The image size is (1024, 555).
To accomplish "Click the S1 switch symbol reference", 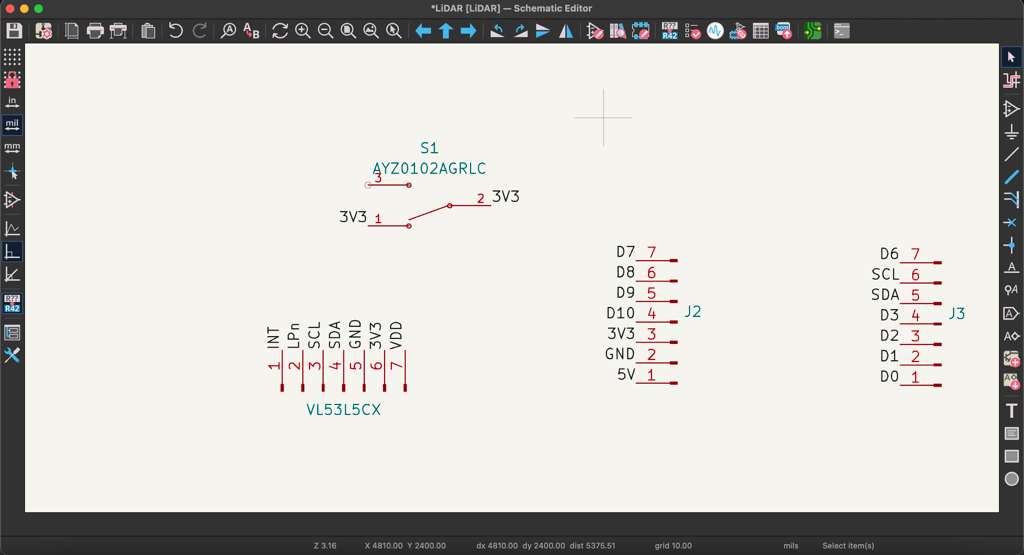I will click(x=429, y=148).
